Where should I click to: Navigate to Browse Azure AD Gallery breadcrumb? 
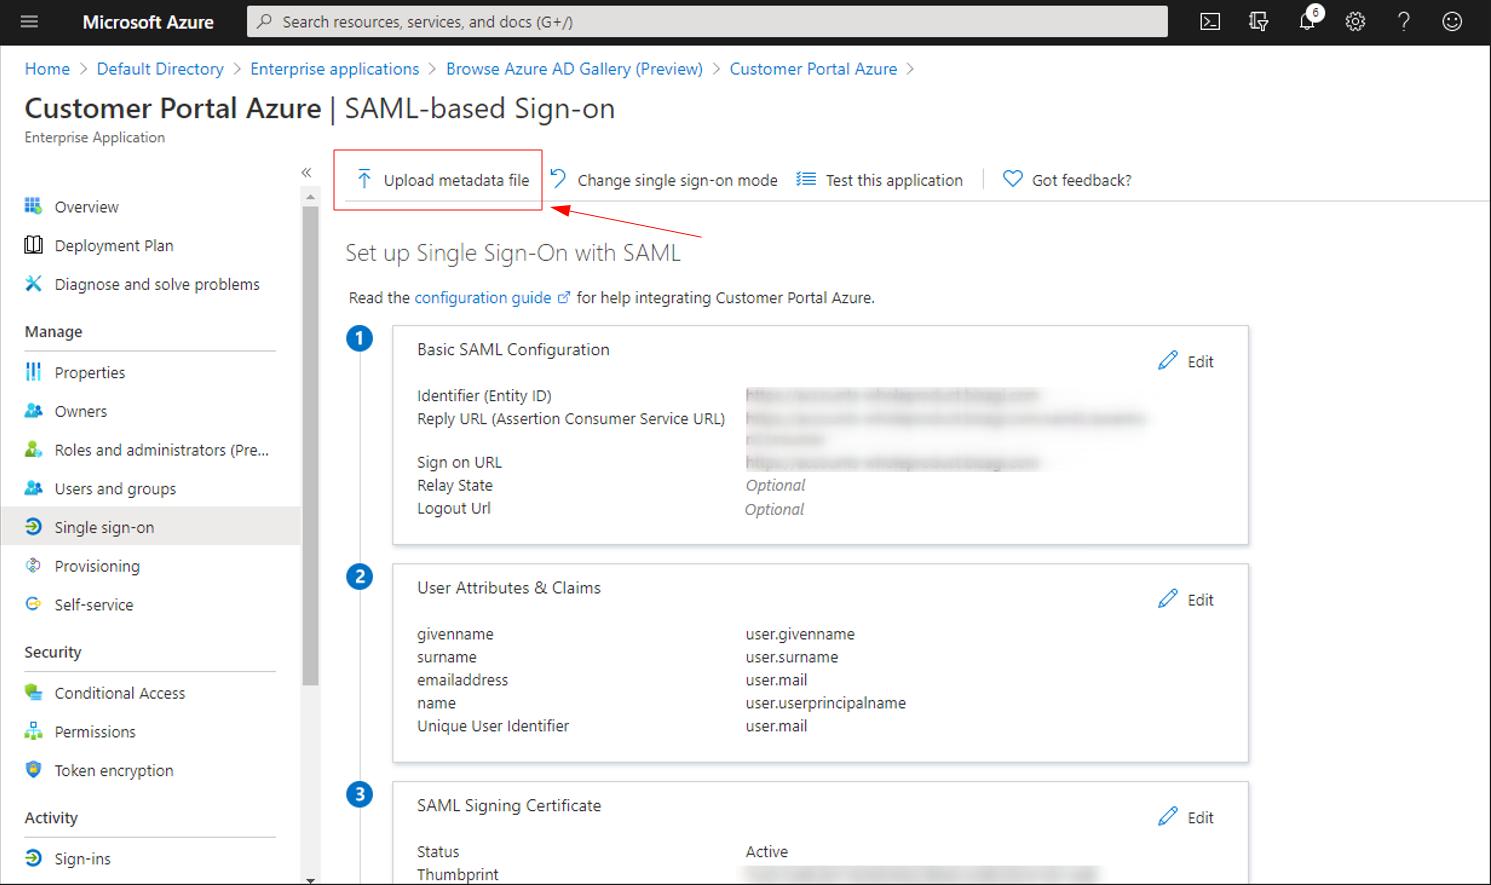[574, 69]
